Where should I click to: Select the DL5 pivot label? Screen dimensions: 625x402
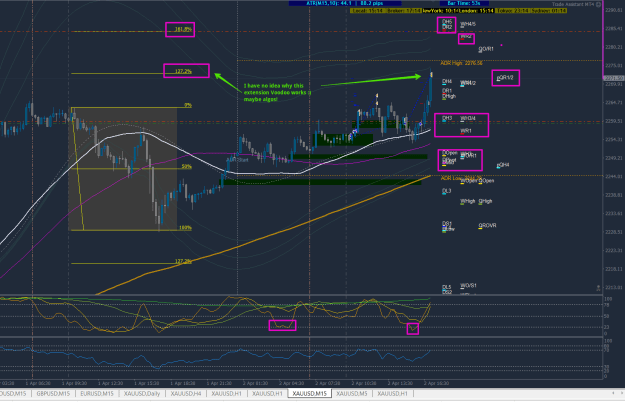pyautogui.click(x=446, y=287)
